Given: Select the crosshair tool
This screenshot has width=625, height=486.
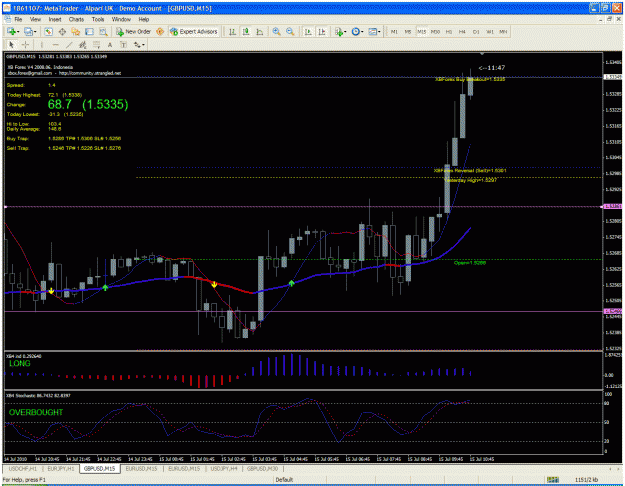Looking at the screenshot, I should point(25,45).
